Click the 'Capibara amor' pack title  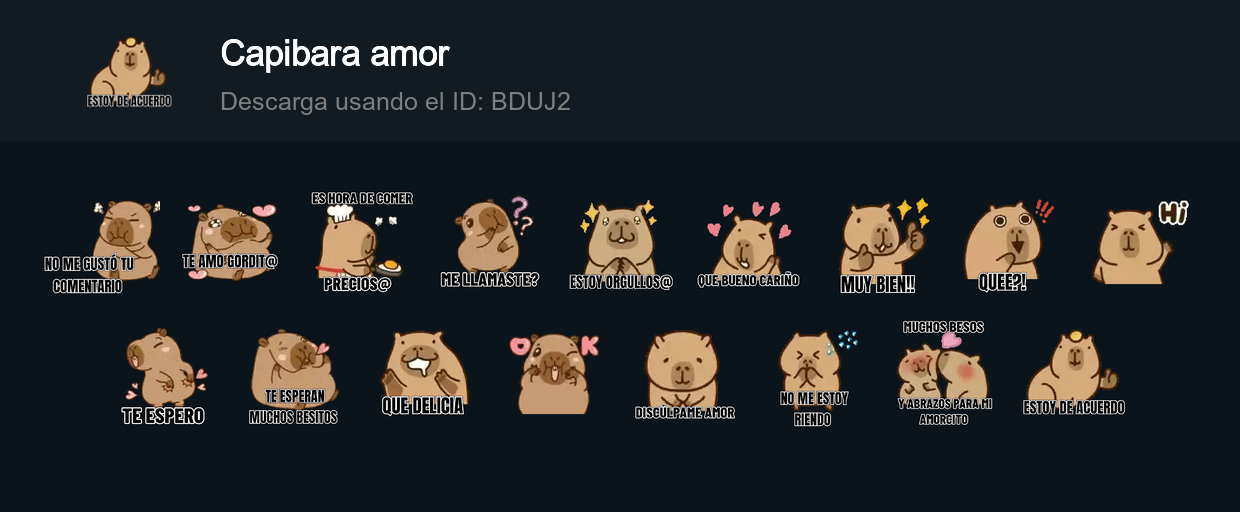point(335,53)
